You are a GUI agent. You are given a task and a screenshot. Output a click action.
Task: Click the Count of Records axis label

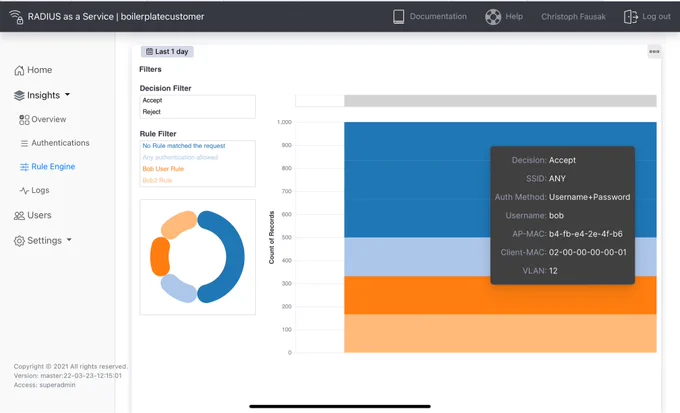coord(271,237)
